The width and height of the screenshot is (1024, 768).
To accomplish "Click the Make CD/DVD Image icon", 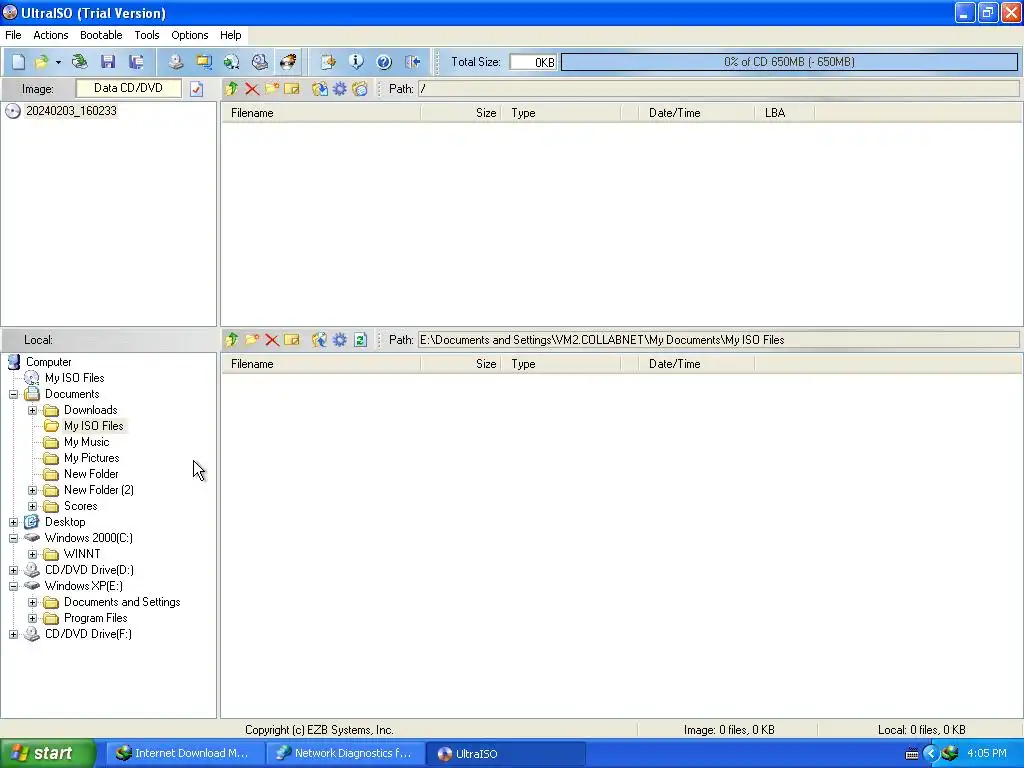I will (176, 62).
